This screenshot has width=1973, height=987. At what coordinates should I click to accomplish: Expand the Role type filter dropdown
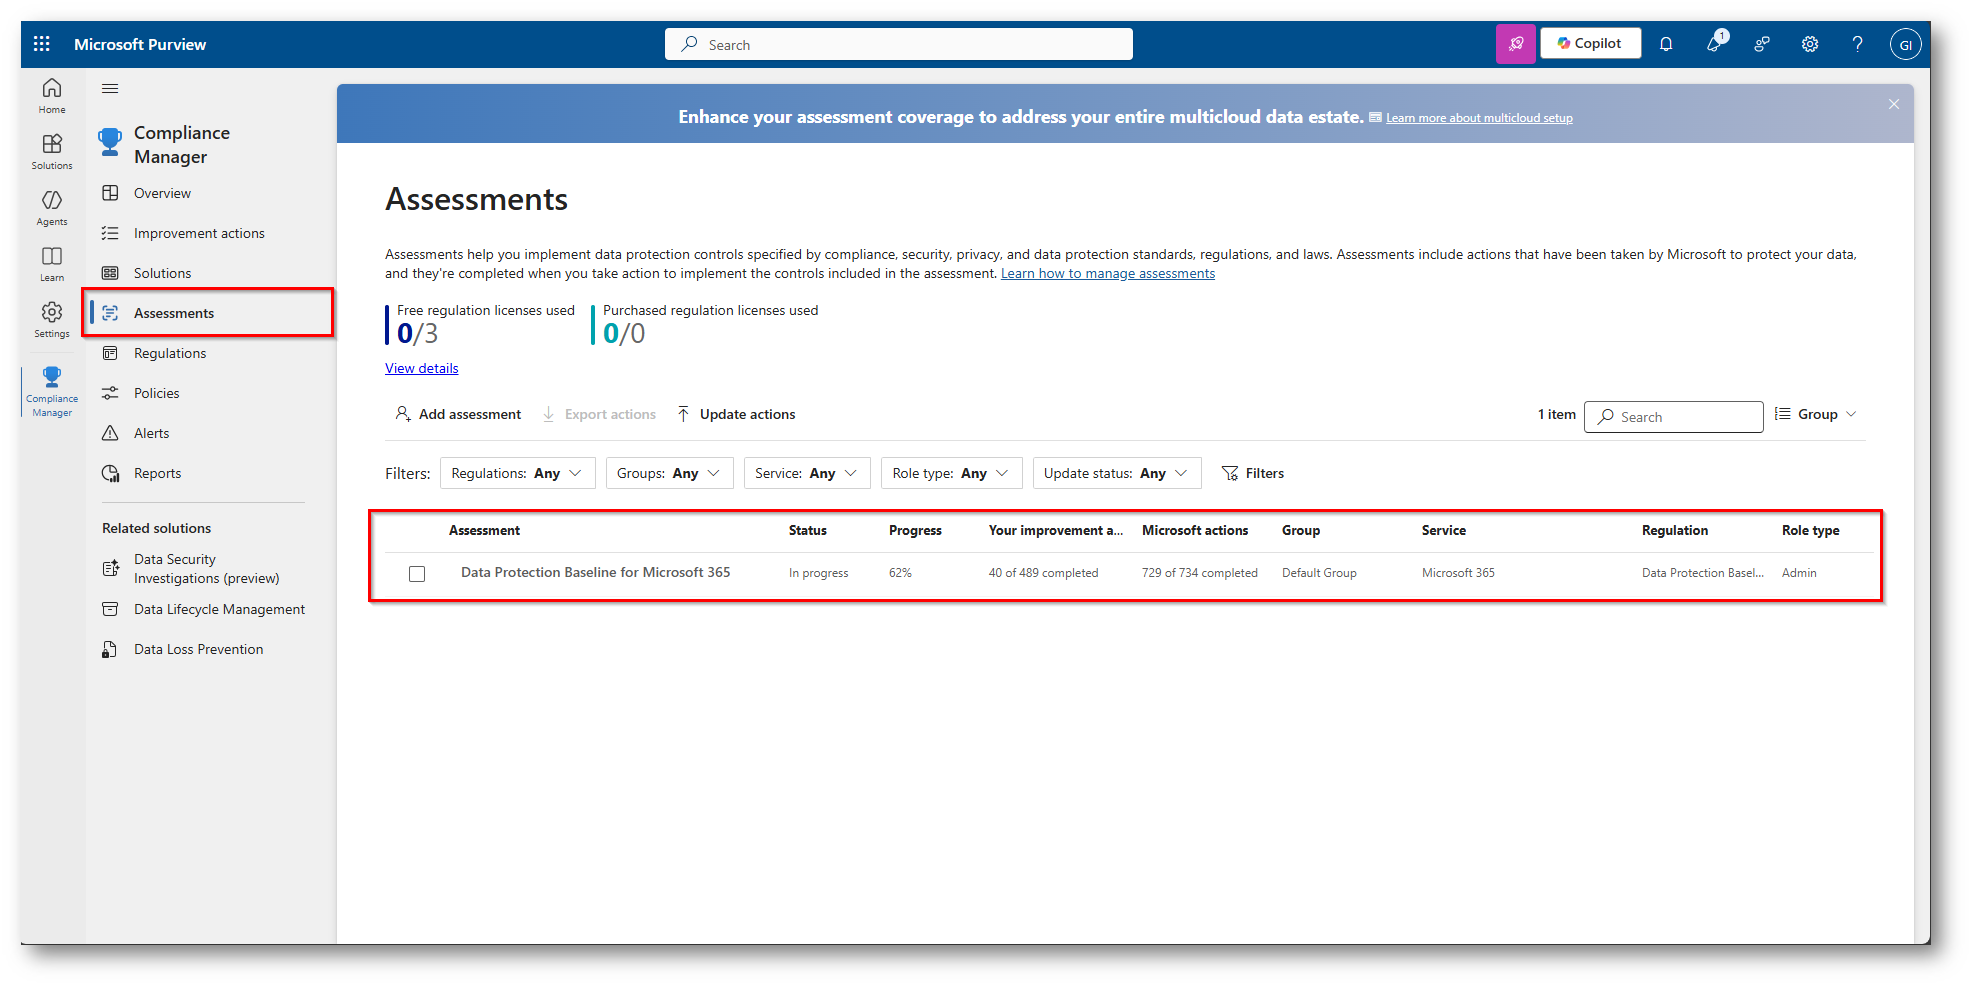click(951, 473)
